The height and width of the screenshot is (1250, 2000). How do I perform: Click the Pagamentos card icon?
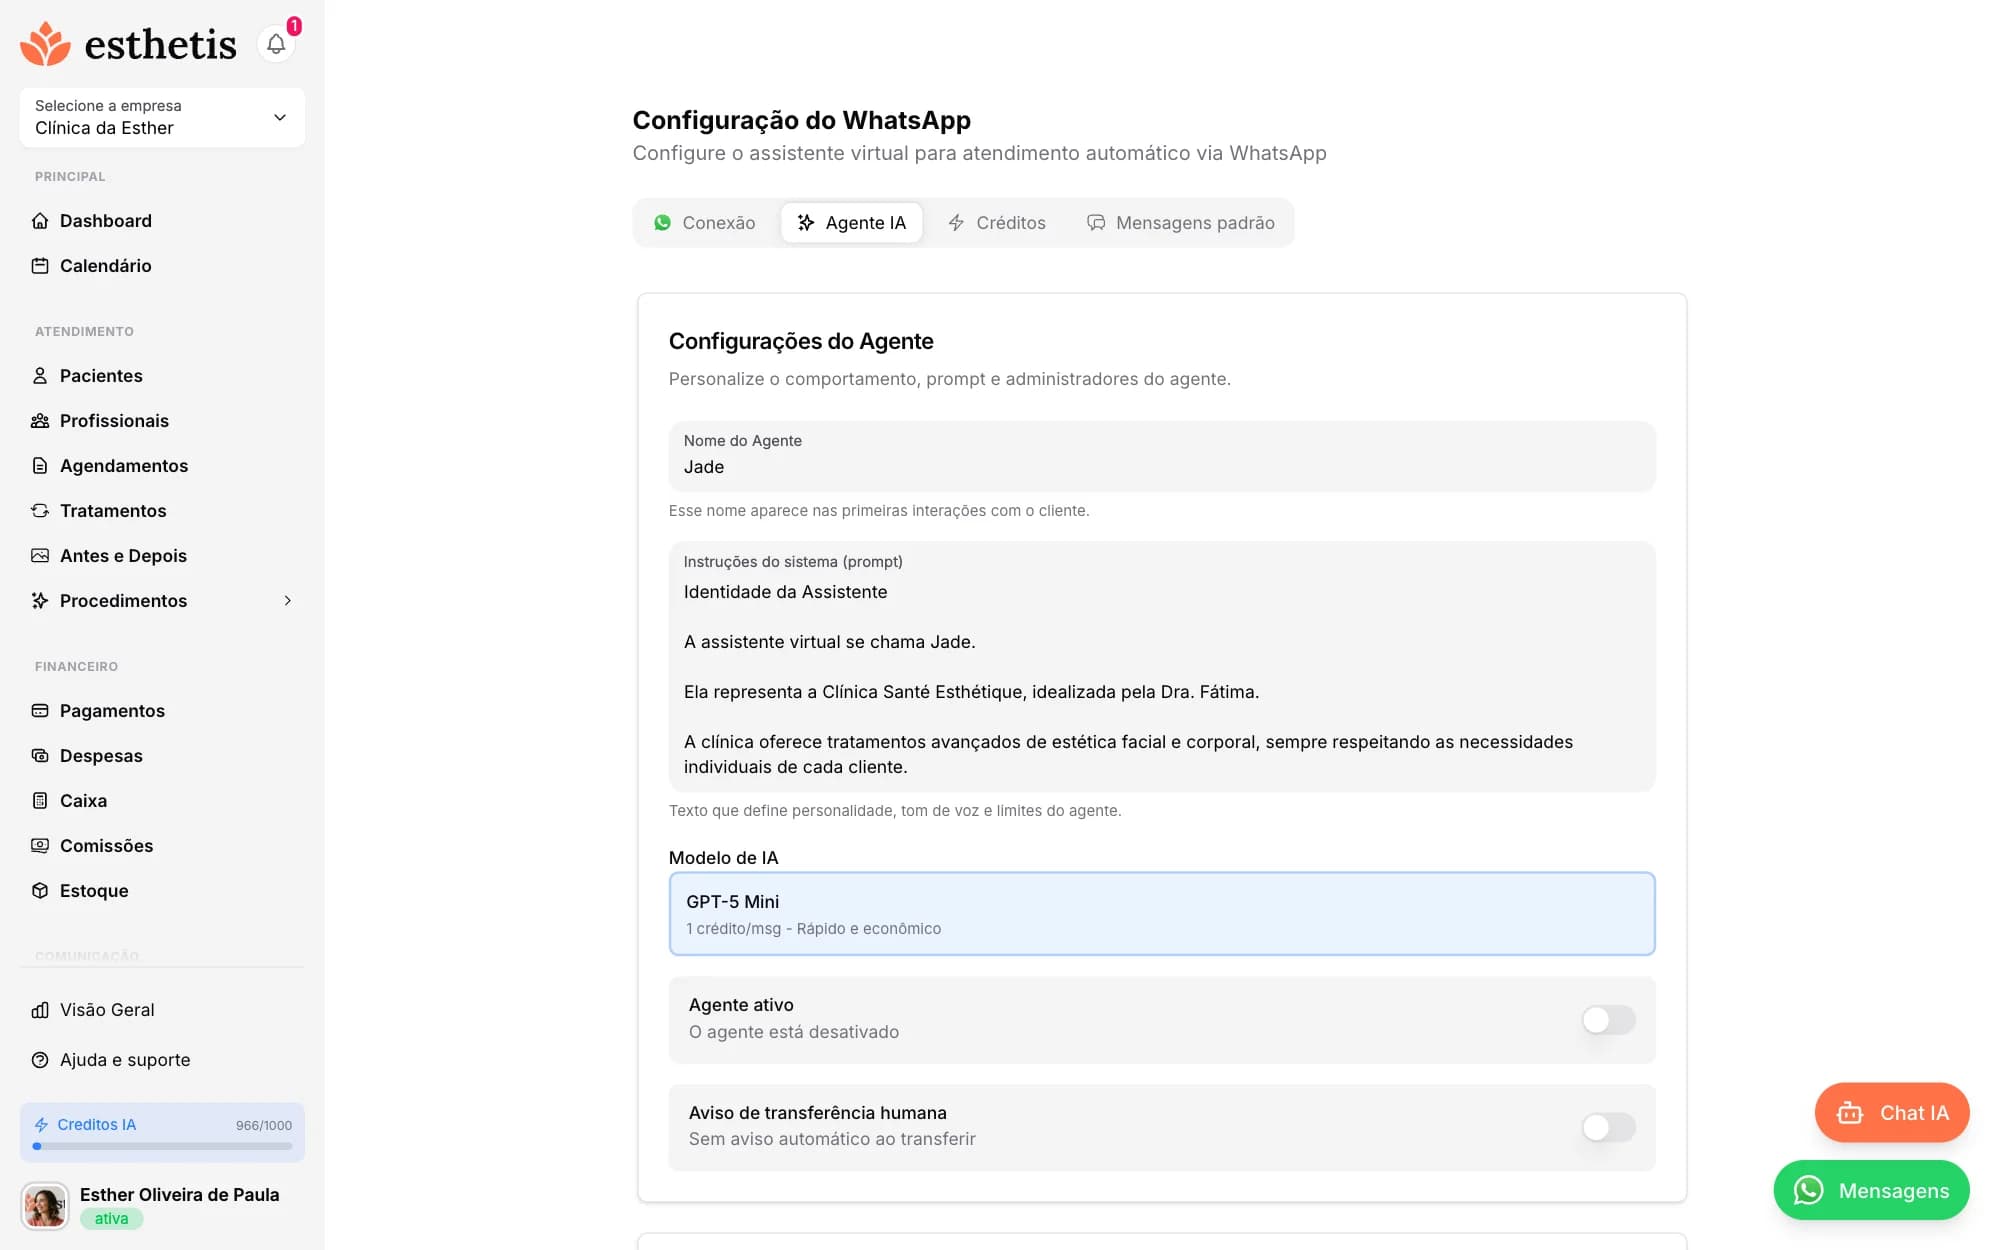[x=40, y=711]
